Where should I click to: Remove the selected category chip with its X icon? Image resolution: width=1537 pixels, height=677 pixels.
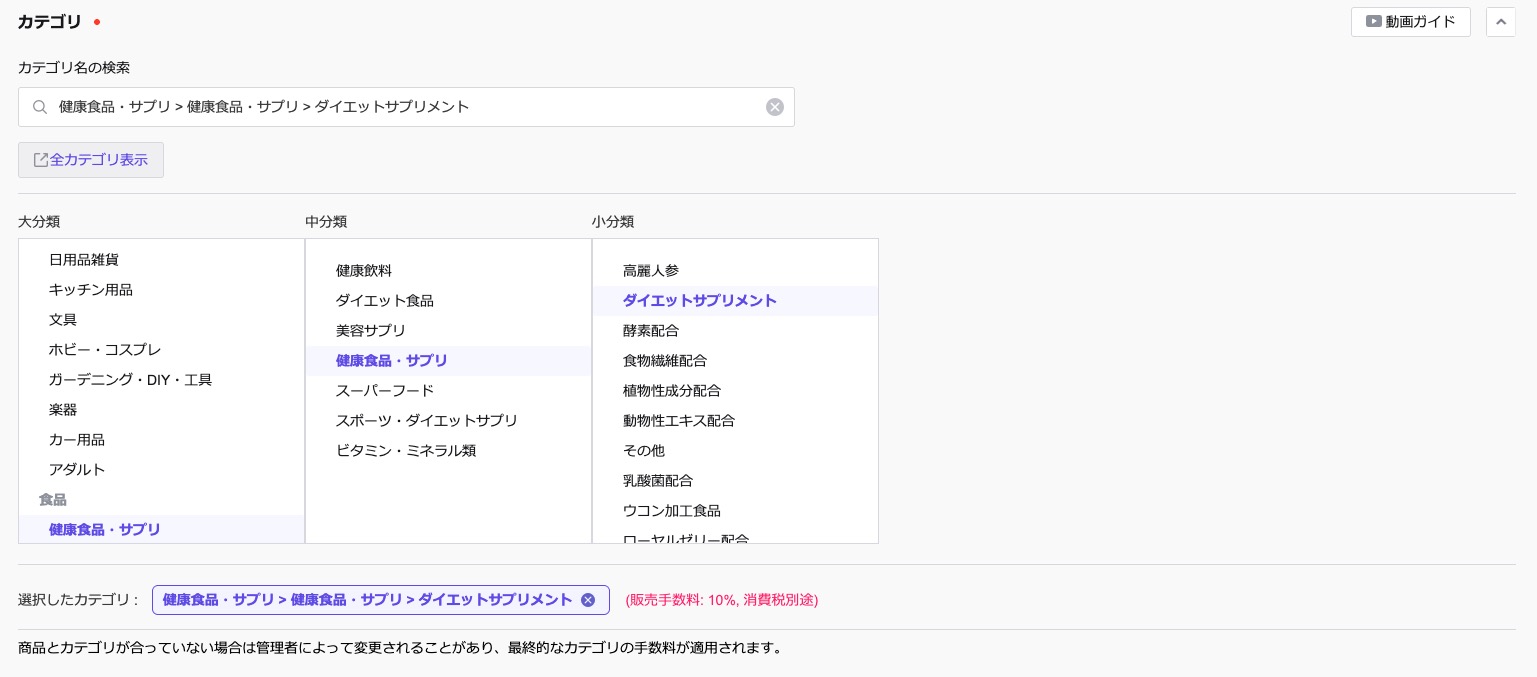tap(588, 600)
